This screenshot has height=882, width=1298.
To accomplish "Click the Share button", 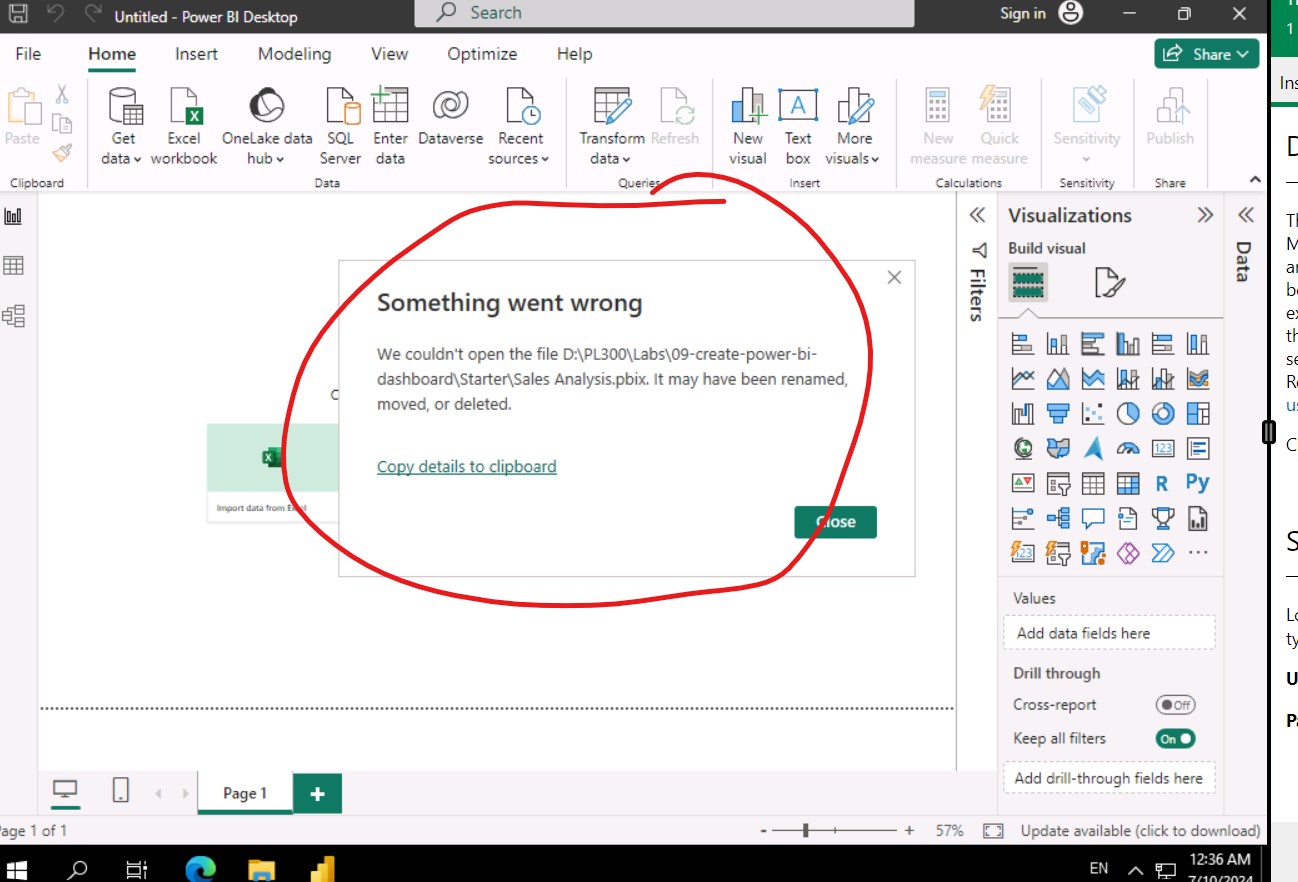I will (x=1206, y=54).
